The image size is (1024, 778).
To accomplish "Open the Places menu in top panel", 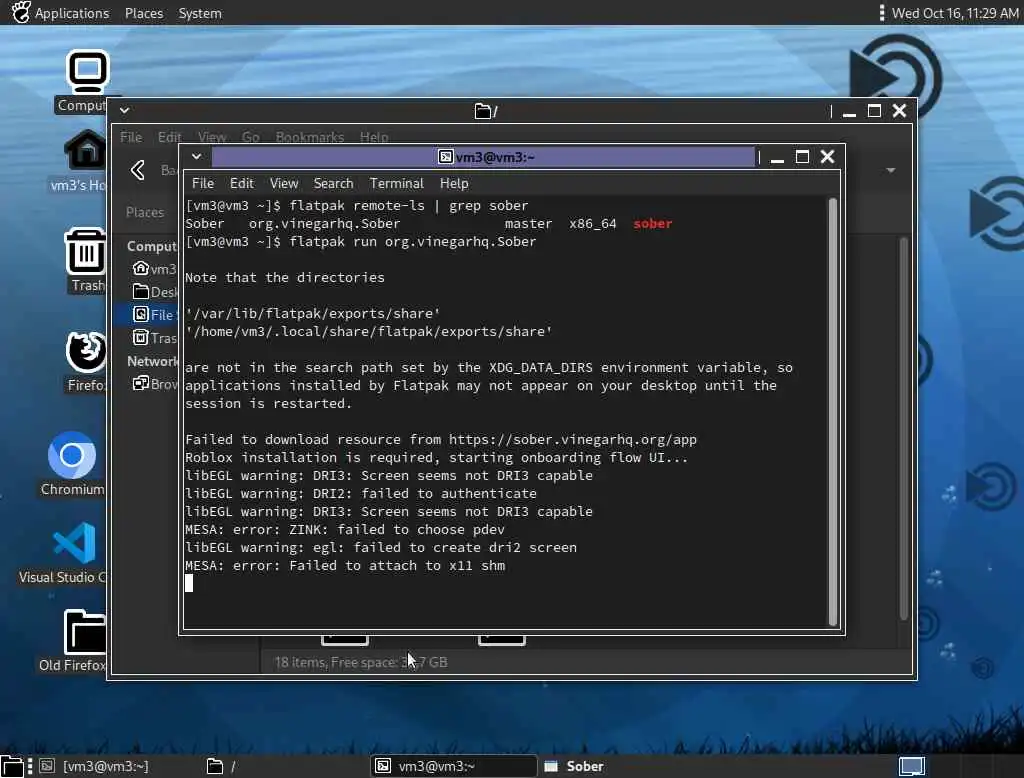I will click(x=144, y=13).
